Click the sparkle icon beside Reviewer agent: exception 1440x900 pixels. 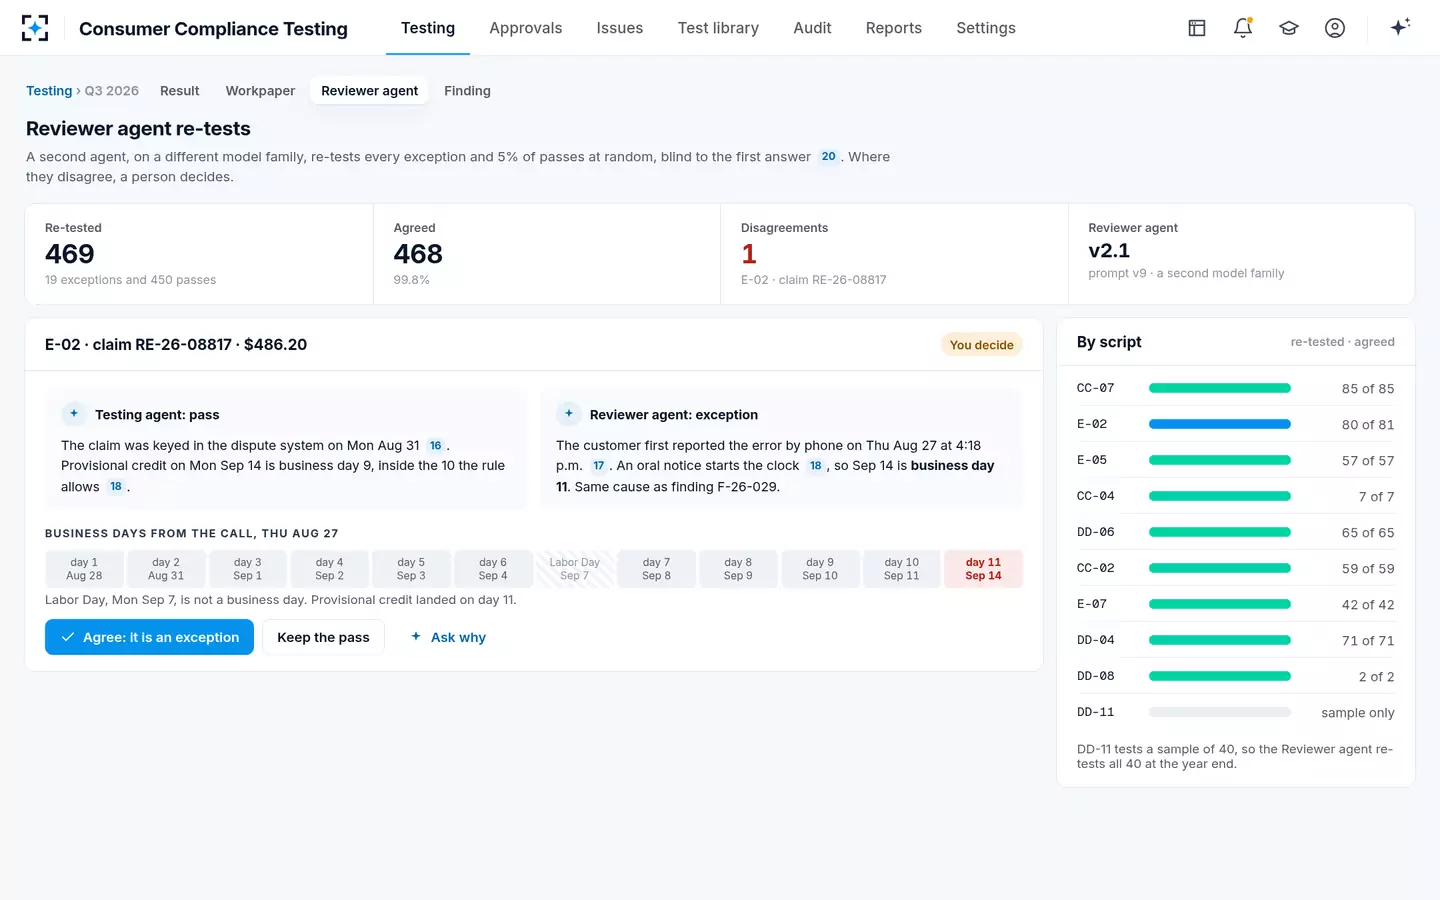tap(569, 414)
